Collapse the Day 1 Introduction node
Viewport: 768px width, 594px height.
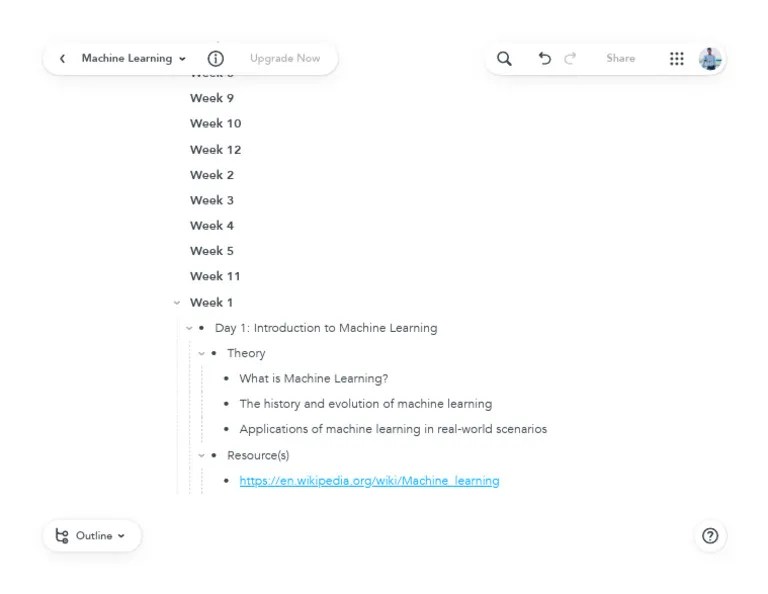click(189, 328)
